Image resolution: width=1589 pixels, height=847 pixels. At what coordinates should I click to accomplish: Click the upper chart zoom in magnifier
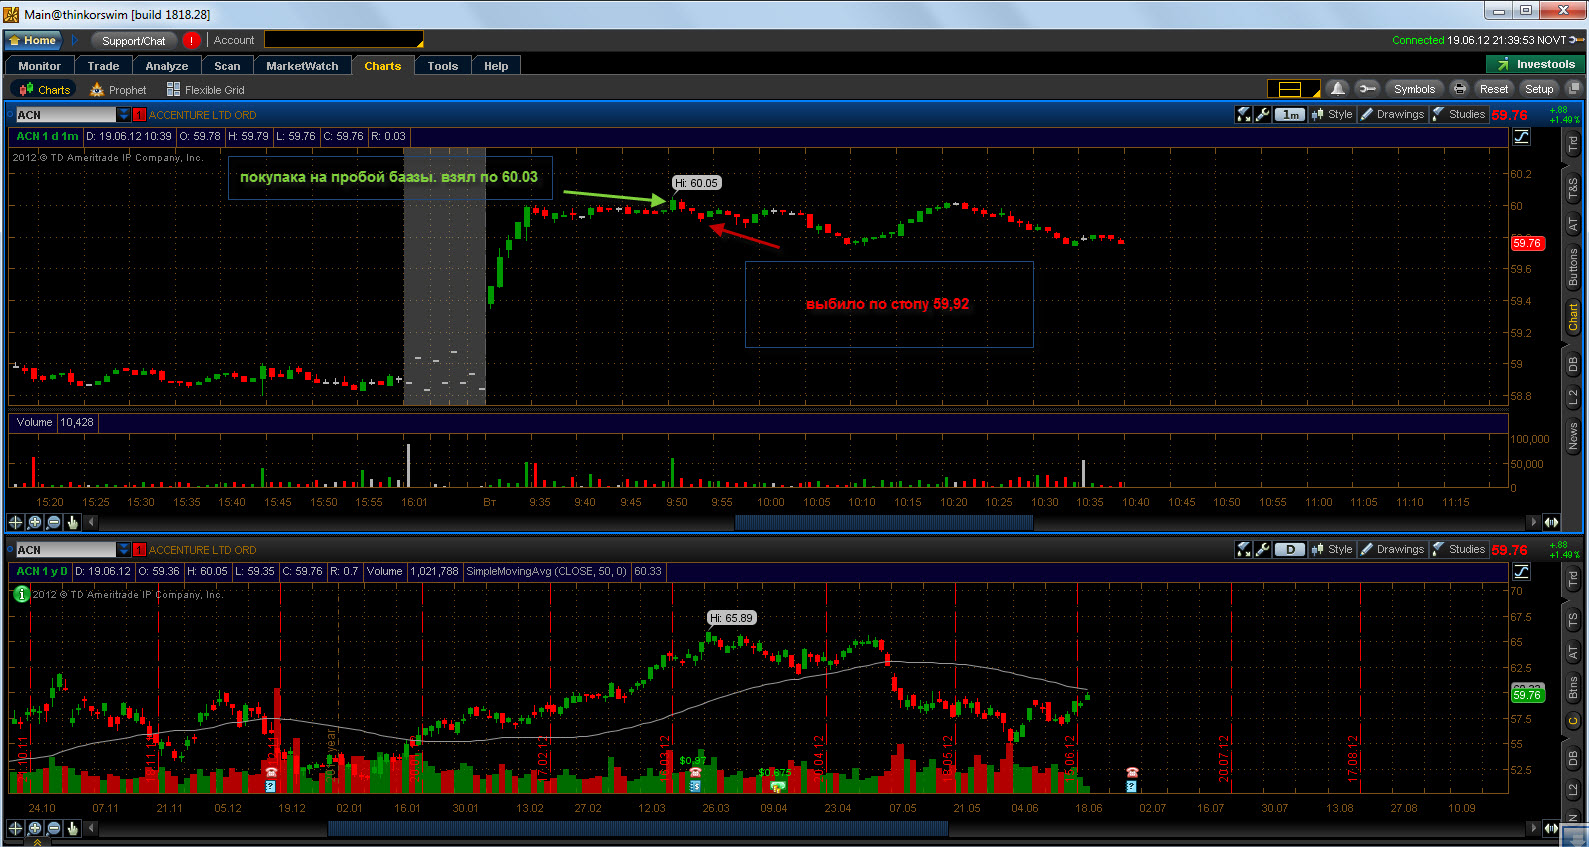pyautogui.click(x=35, y=522)
